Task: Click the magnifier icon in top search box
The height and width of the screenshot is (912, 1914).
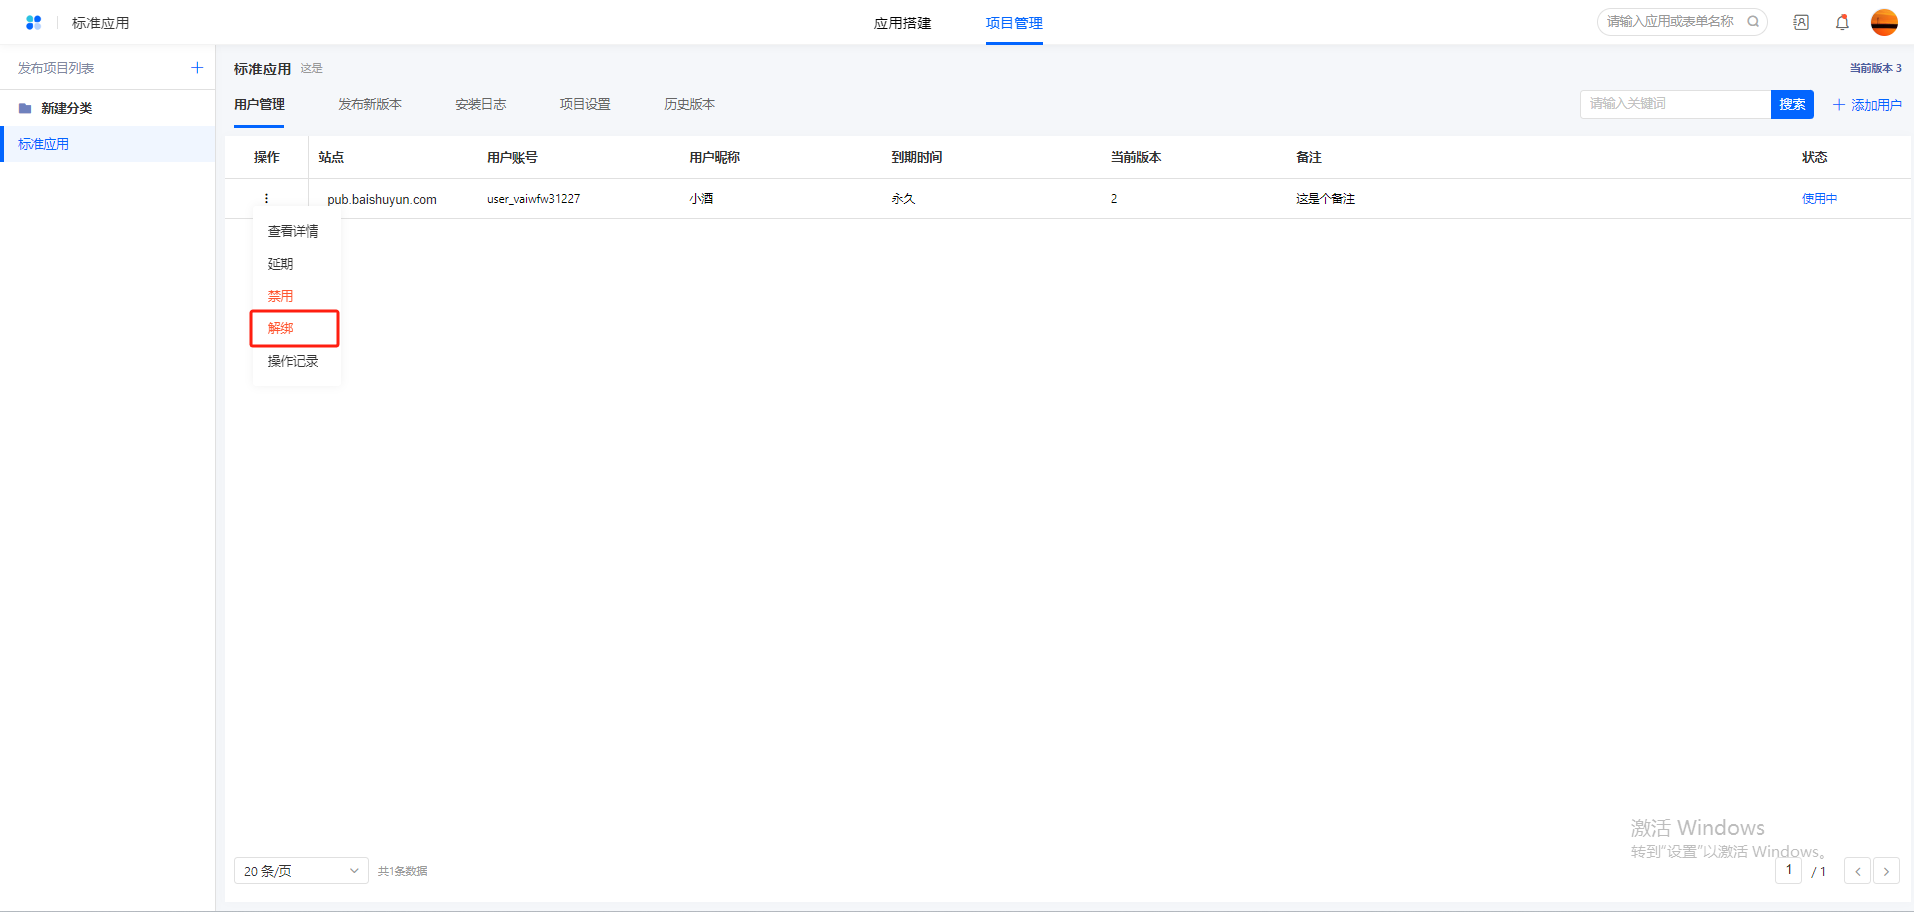Action: (x=1753, y=21)
